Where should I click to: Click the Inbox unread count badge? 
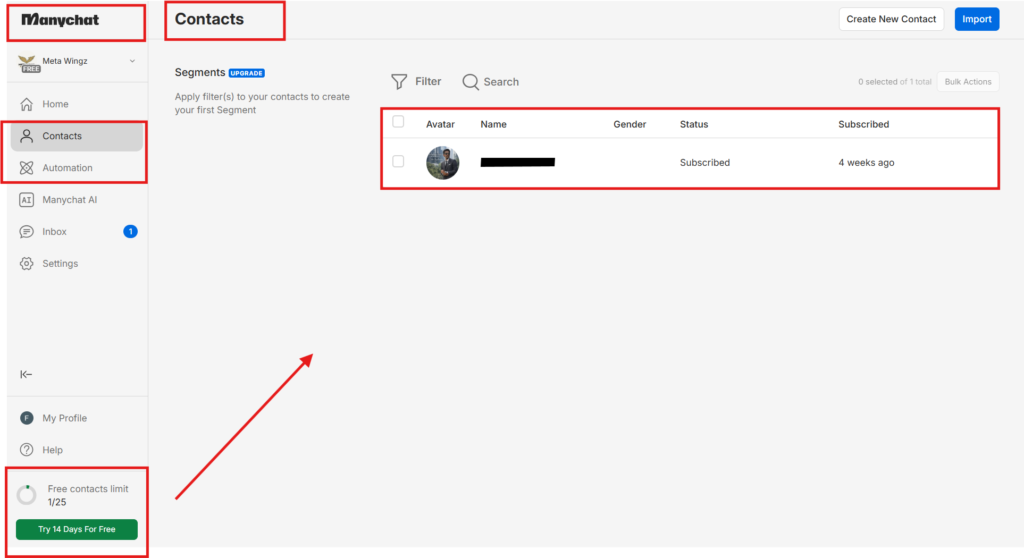130,231
